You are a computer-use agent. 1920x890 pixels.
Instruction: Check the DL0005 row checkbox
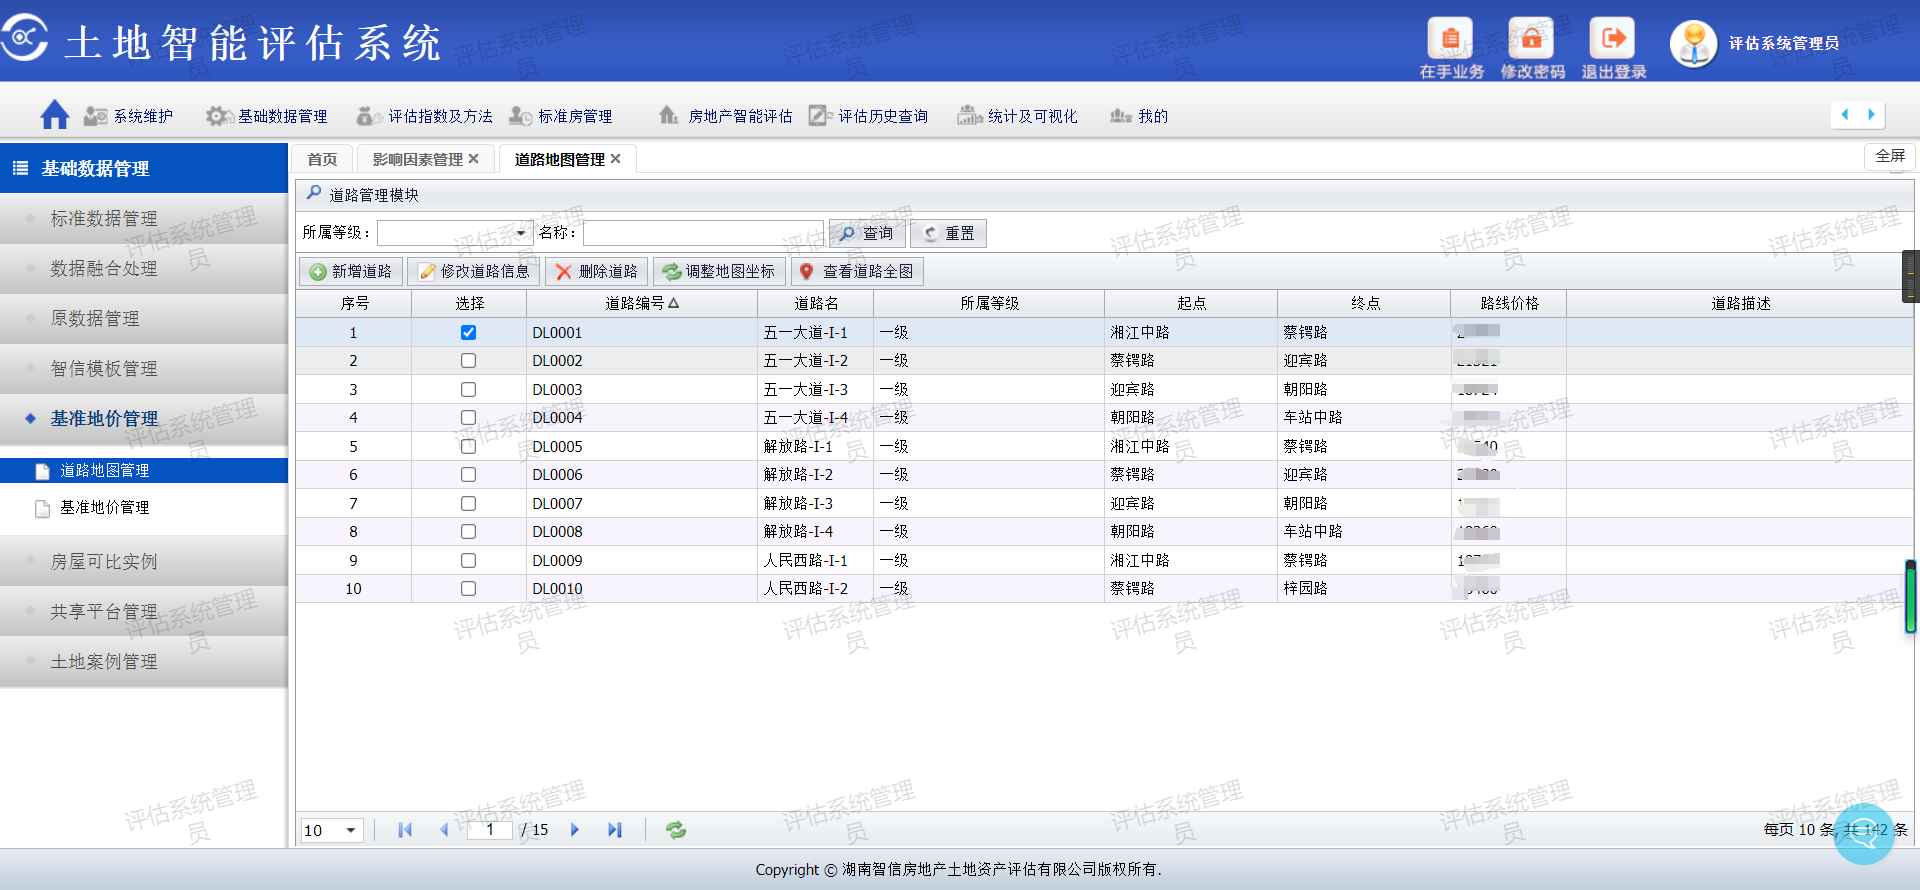pyautogui.click(x=468, y=446)
